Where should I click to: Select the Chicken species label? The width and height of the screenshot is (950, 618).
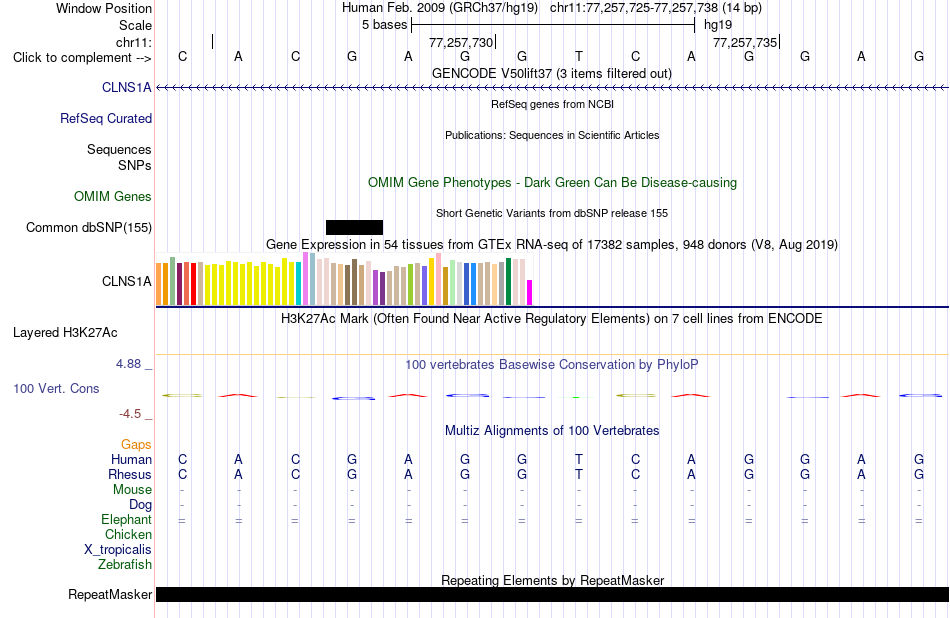tap(128, 534)
